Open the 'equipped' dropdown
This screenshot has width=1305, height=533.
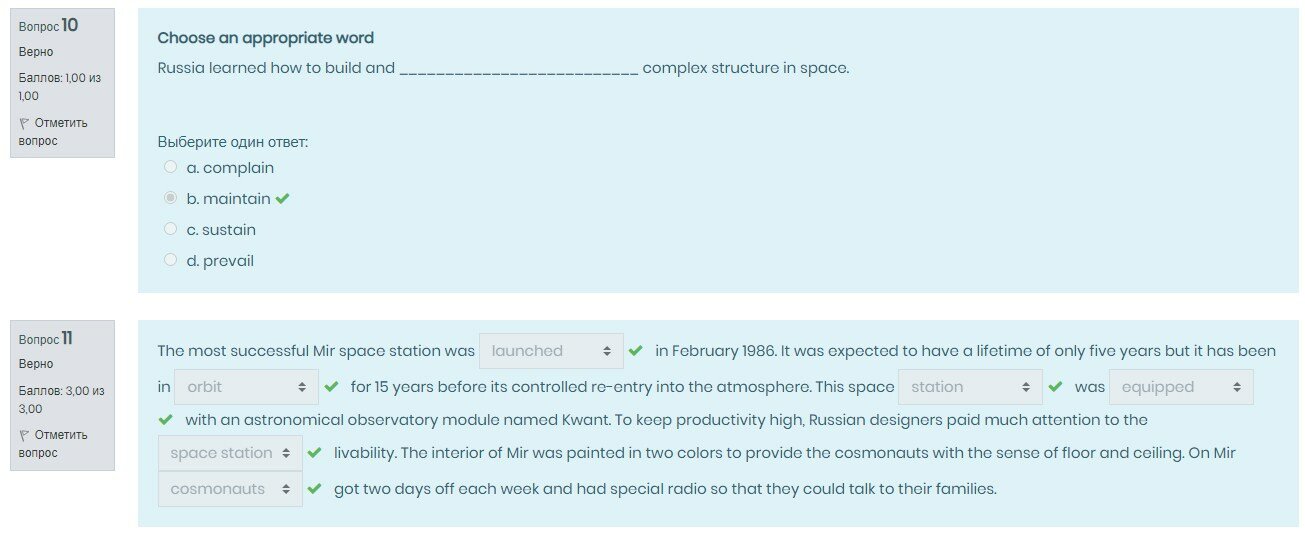[x=1180, y=387]
